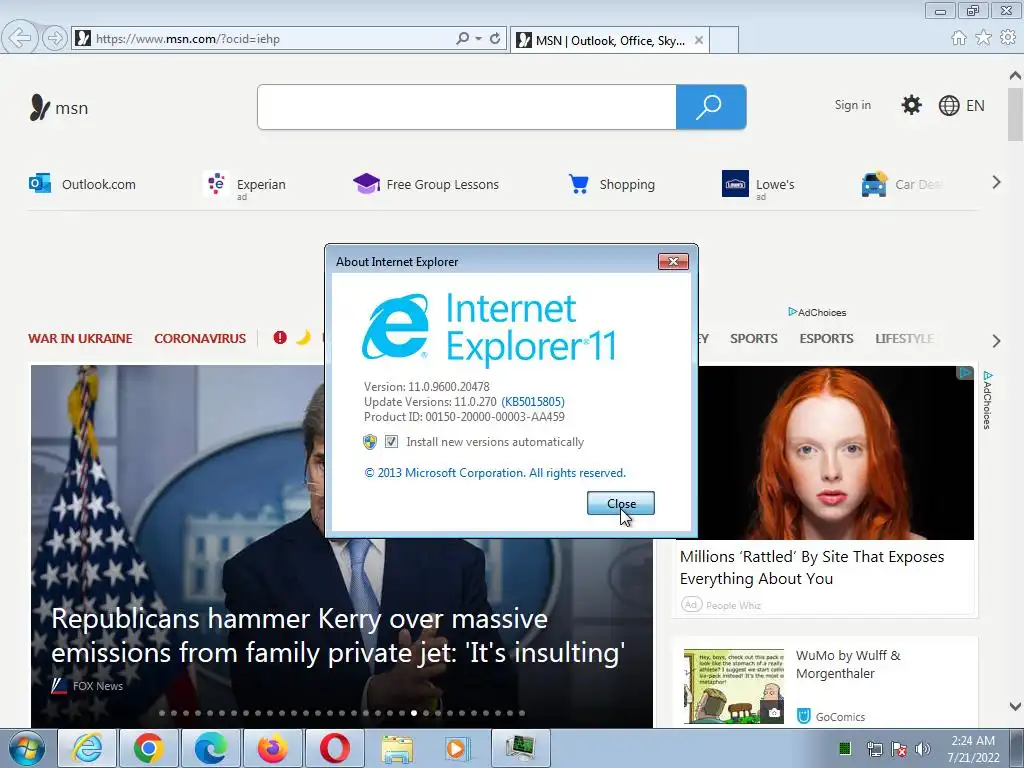Click the moon icon in news bar
This screenshot has width=1024, height=768.
coord(303,338)
